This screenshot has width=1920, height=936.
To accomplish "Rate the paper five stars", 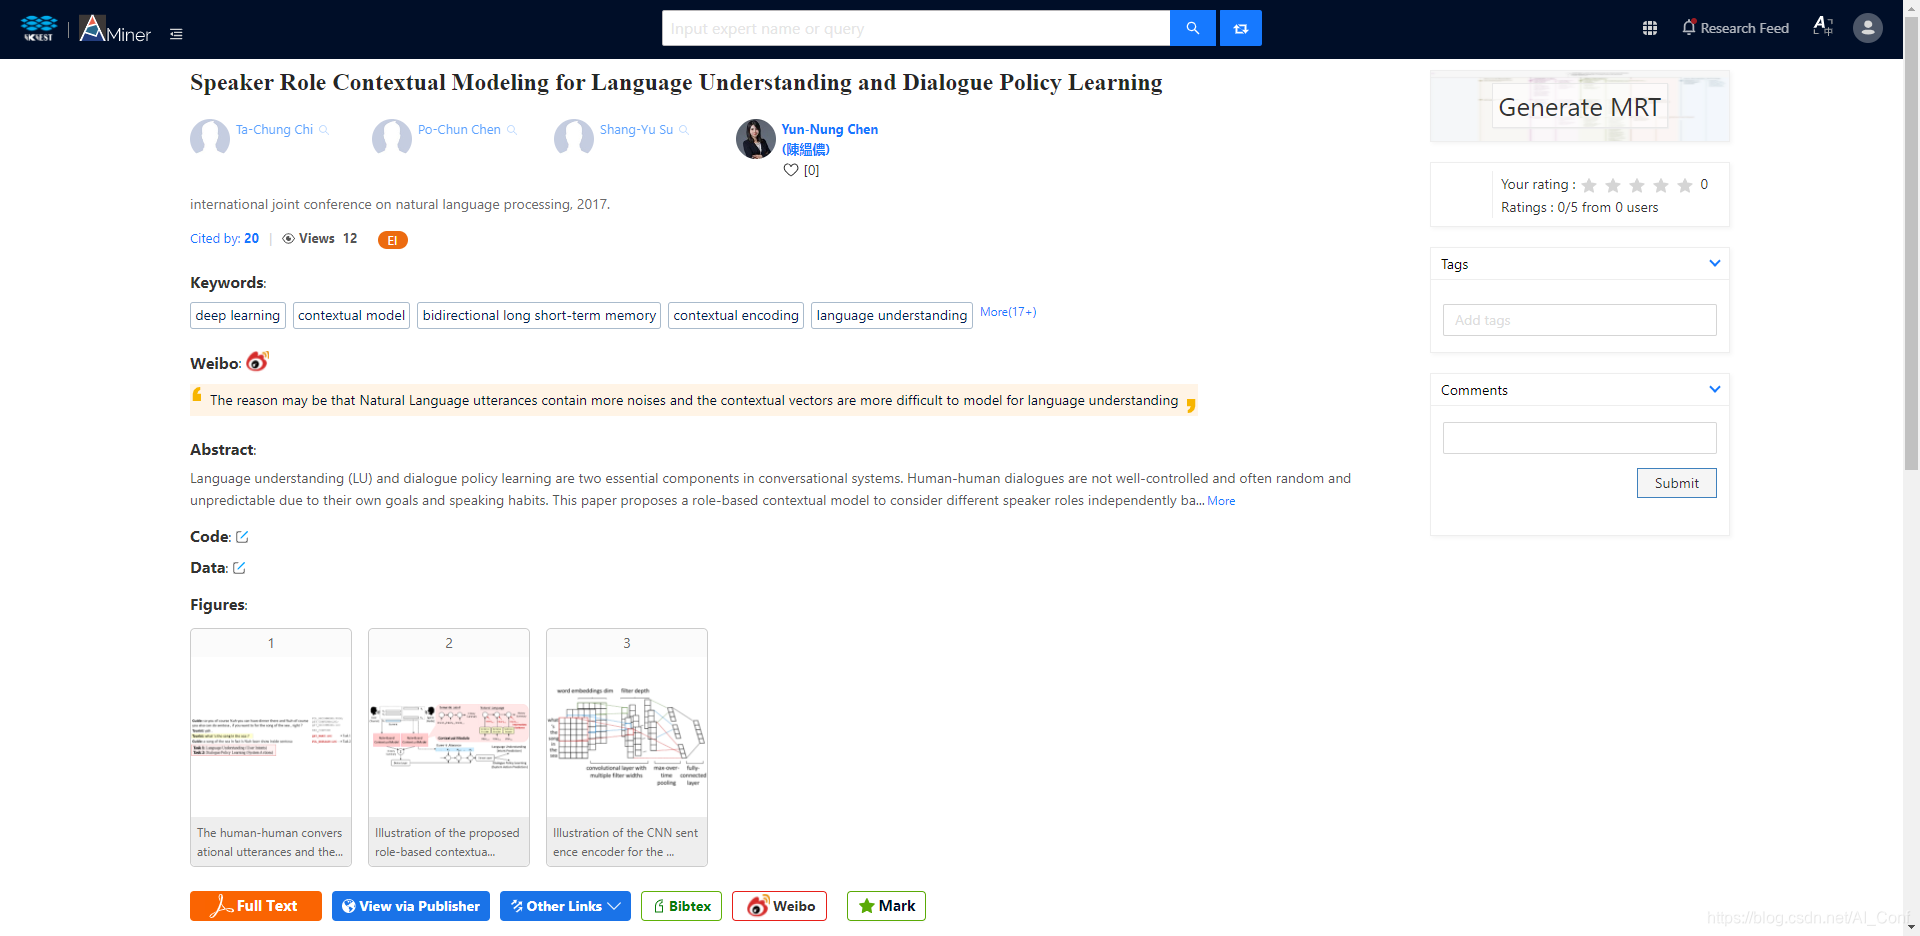I will point(1685,185).
